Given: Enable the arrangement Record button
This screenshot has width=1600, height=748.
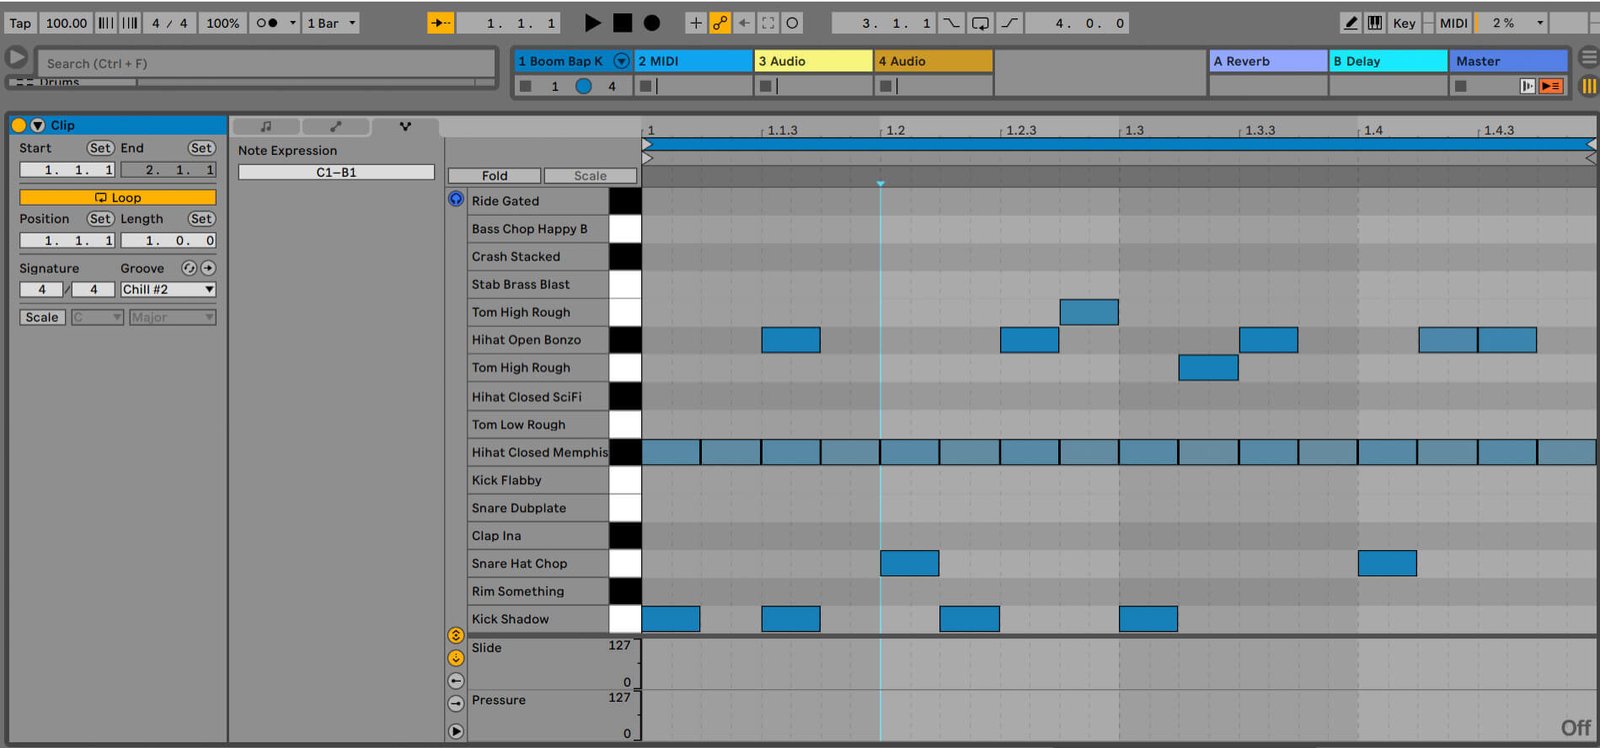Looking at the screenshot, I should click(651, 22).
